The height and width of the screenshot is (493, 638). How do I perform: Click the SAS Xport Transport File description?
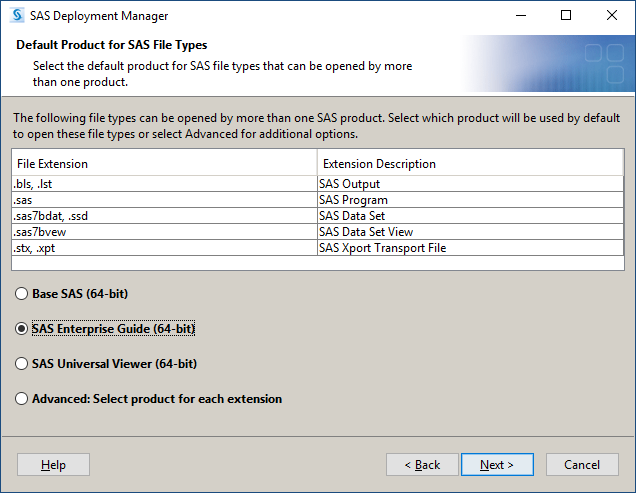[382, 248]
